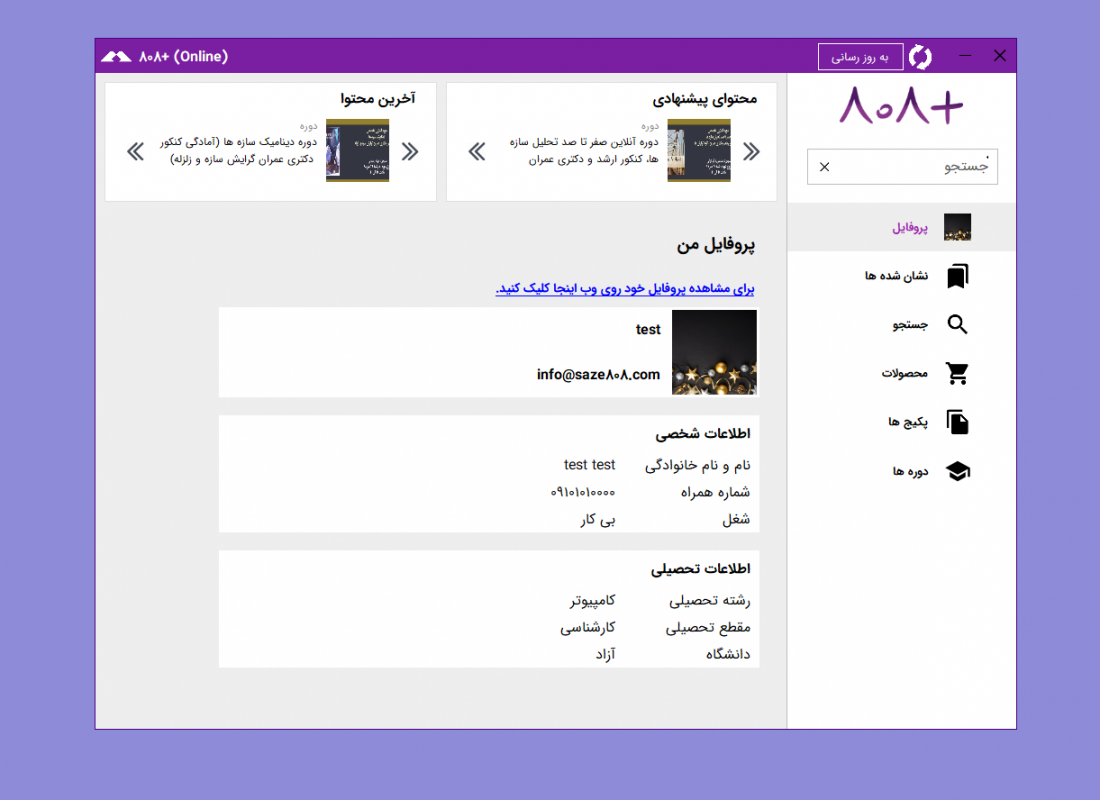Click the profile avatar picture
The width and height of the screenshot is (1100, 800).
click(x=714, y=352)
